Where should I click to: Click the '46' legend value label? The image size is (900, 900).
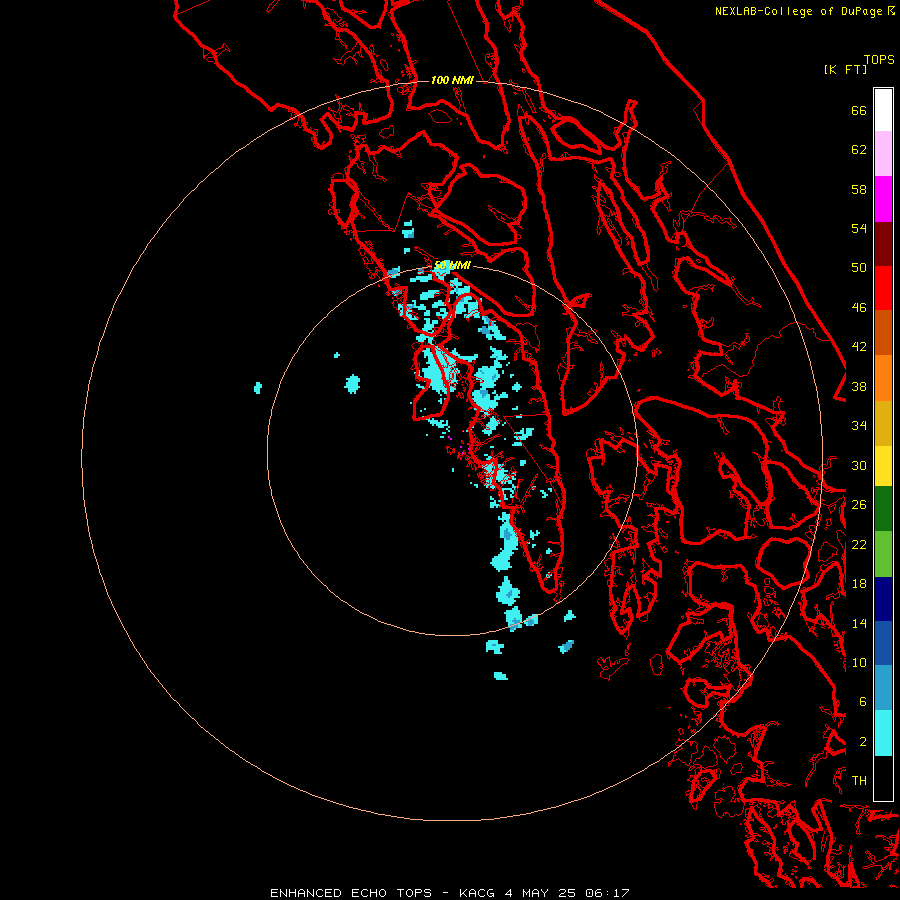pos(859,308)
